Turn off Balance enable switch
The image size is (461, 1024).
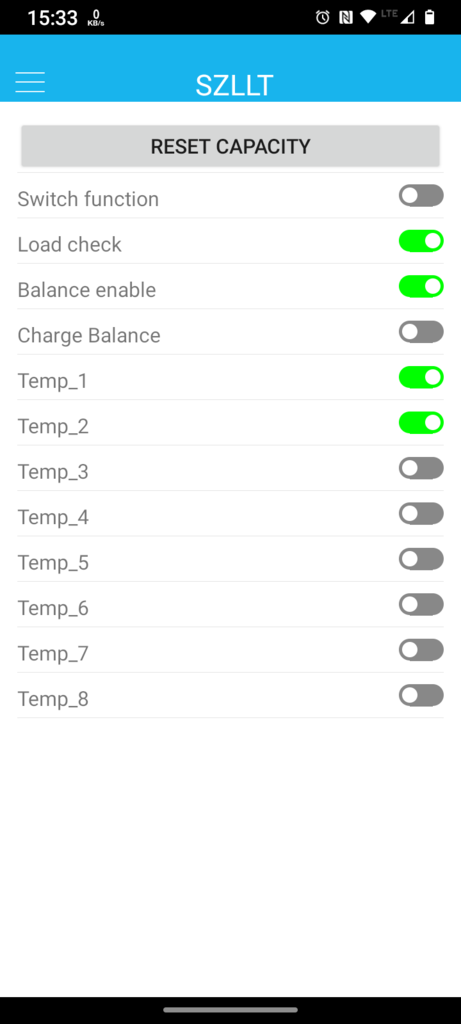tap(421, 286)
